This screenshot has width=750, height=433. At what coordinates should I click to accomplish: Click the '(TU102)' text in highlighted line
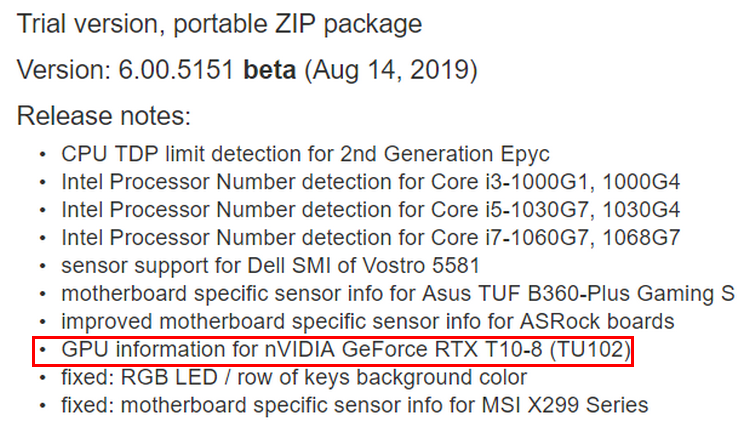click(x=591, y=349)
